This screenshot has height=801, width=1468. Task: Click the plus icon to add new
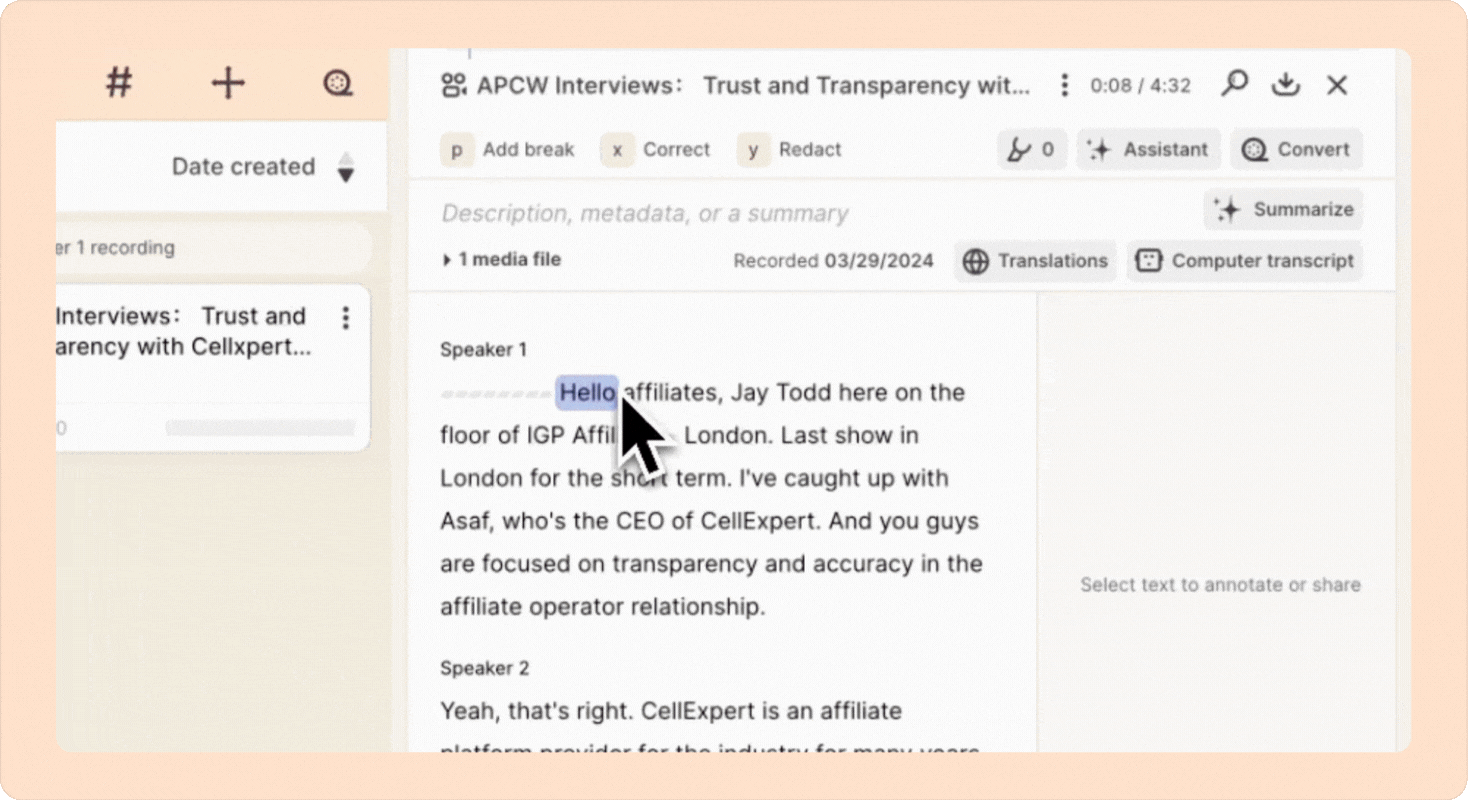pyautogui.click(x=228, y=83)
